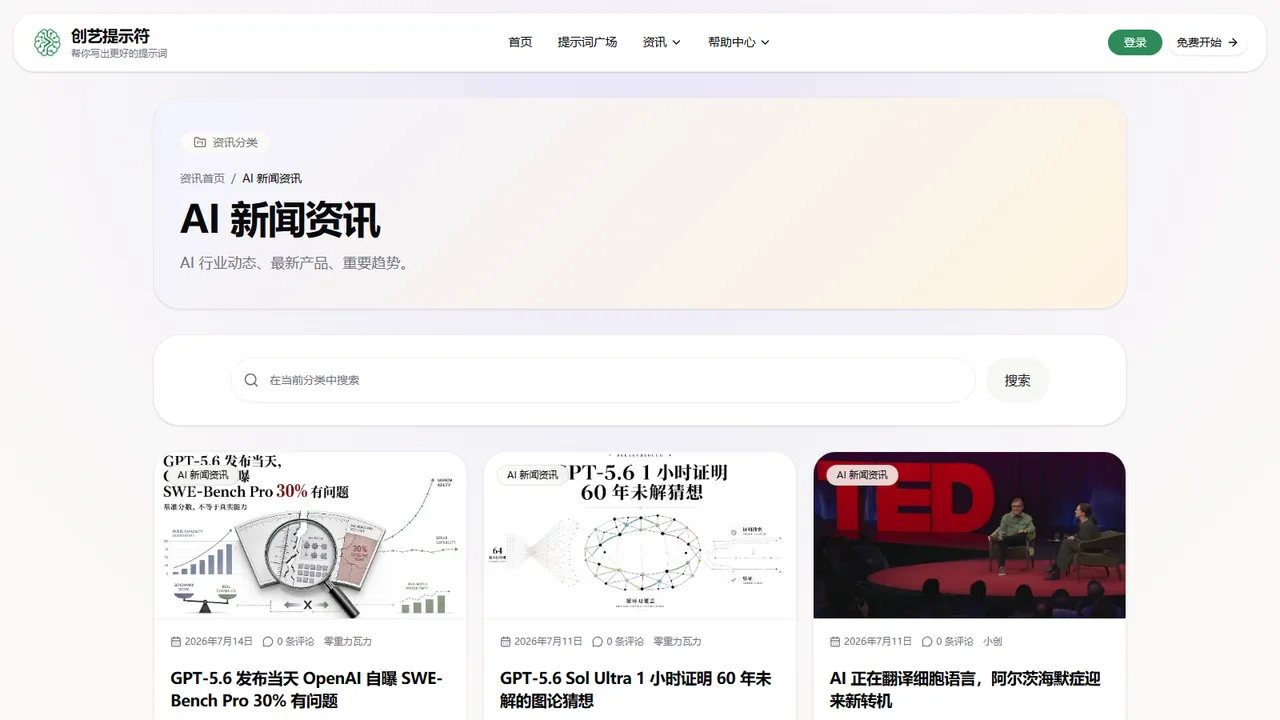
Task: Click the 帮你写出更好的提示词 tagline
Action: pos(119,53)
